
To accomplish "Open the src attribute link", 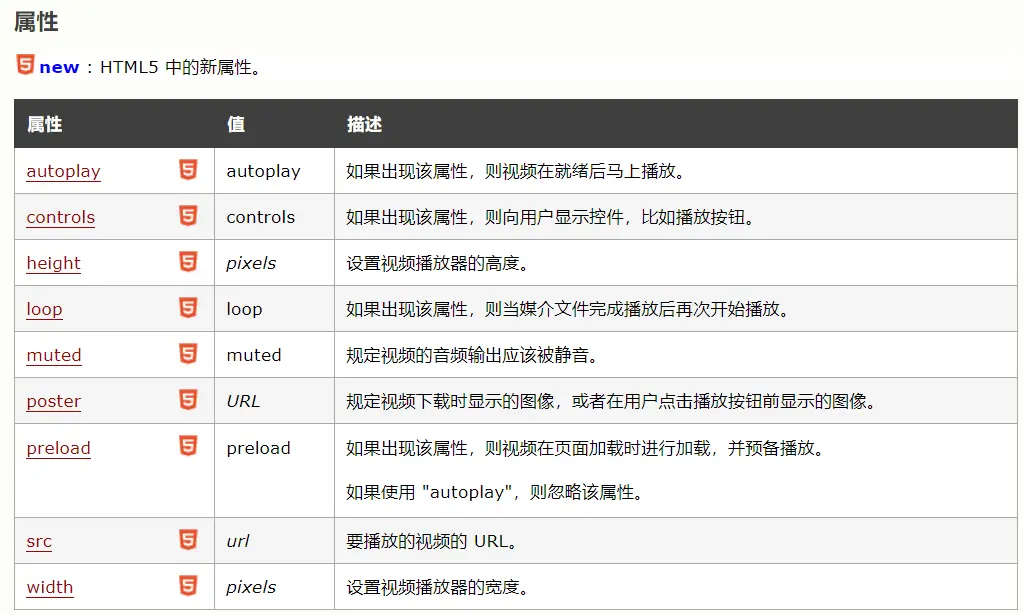I will pyautogui.click(x=39, y=542).
